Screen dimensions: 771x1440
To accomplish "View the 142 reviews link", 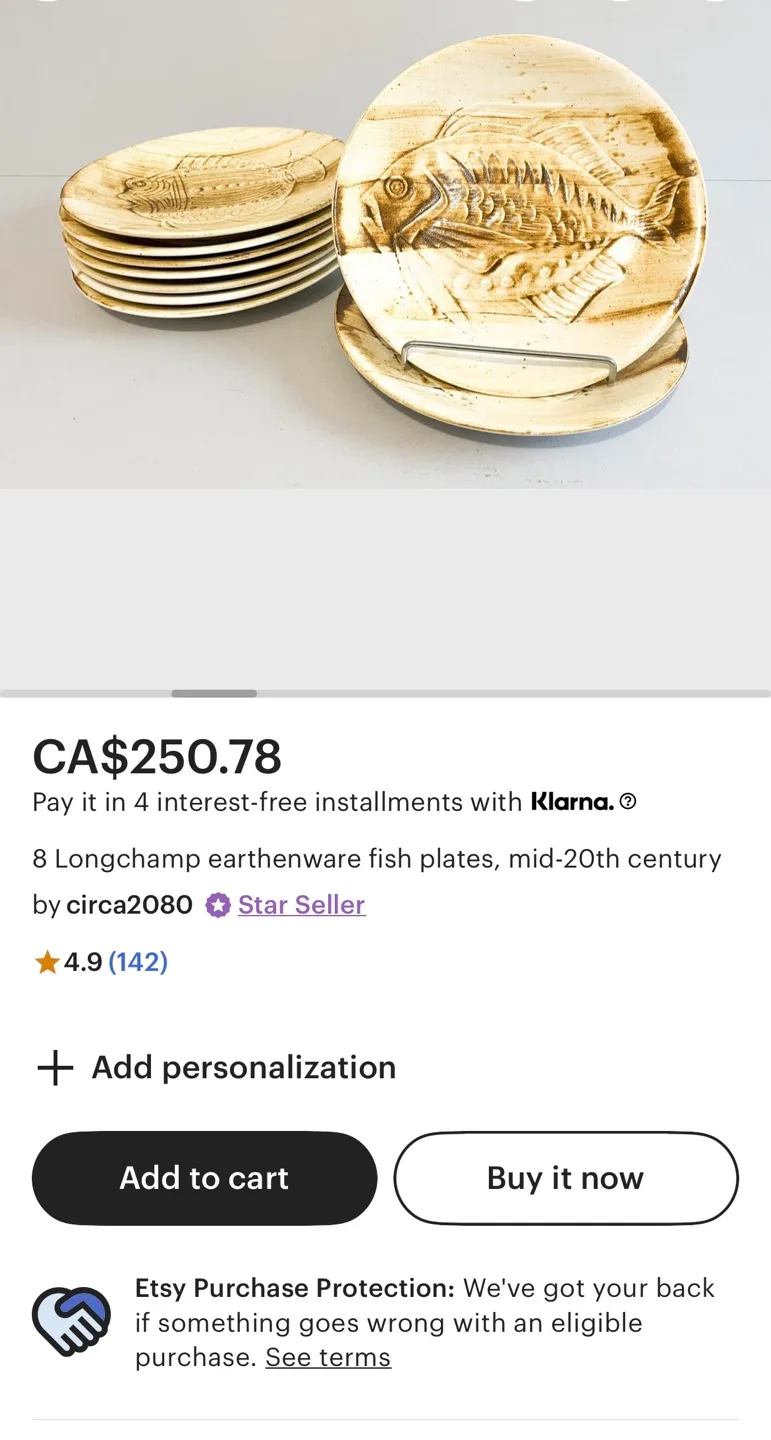I will [x=138, y=961].
